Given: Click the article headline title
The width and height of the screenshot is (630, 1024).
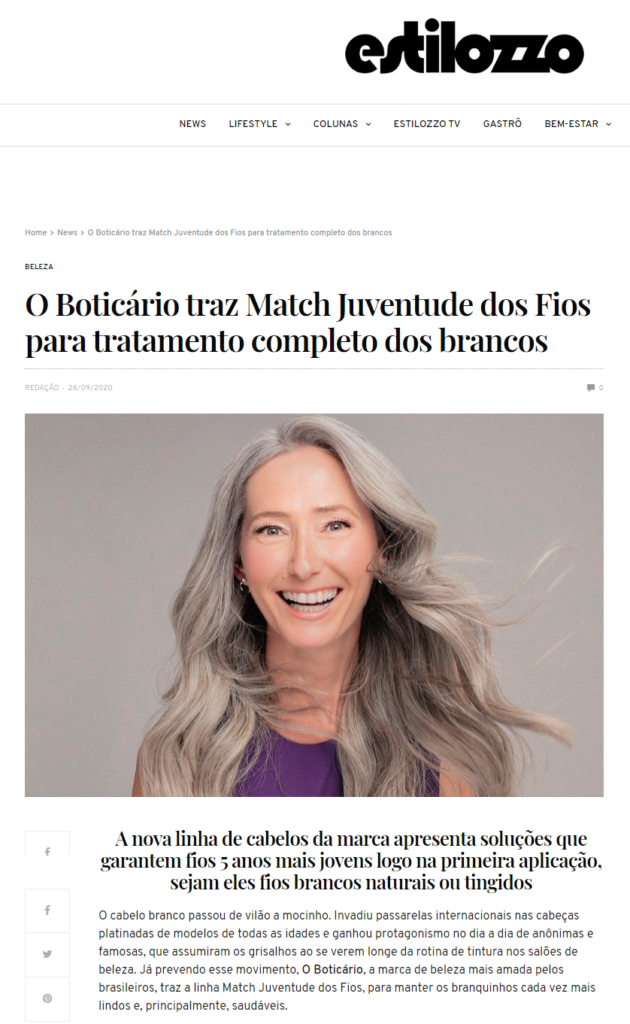Looking at the screenshot, I should [x=308, y=323].
